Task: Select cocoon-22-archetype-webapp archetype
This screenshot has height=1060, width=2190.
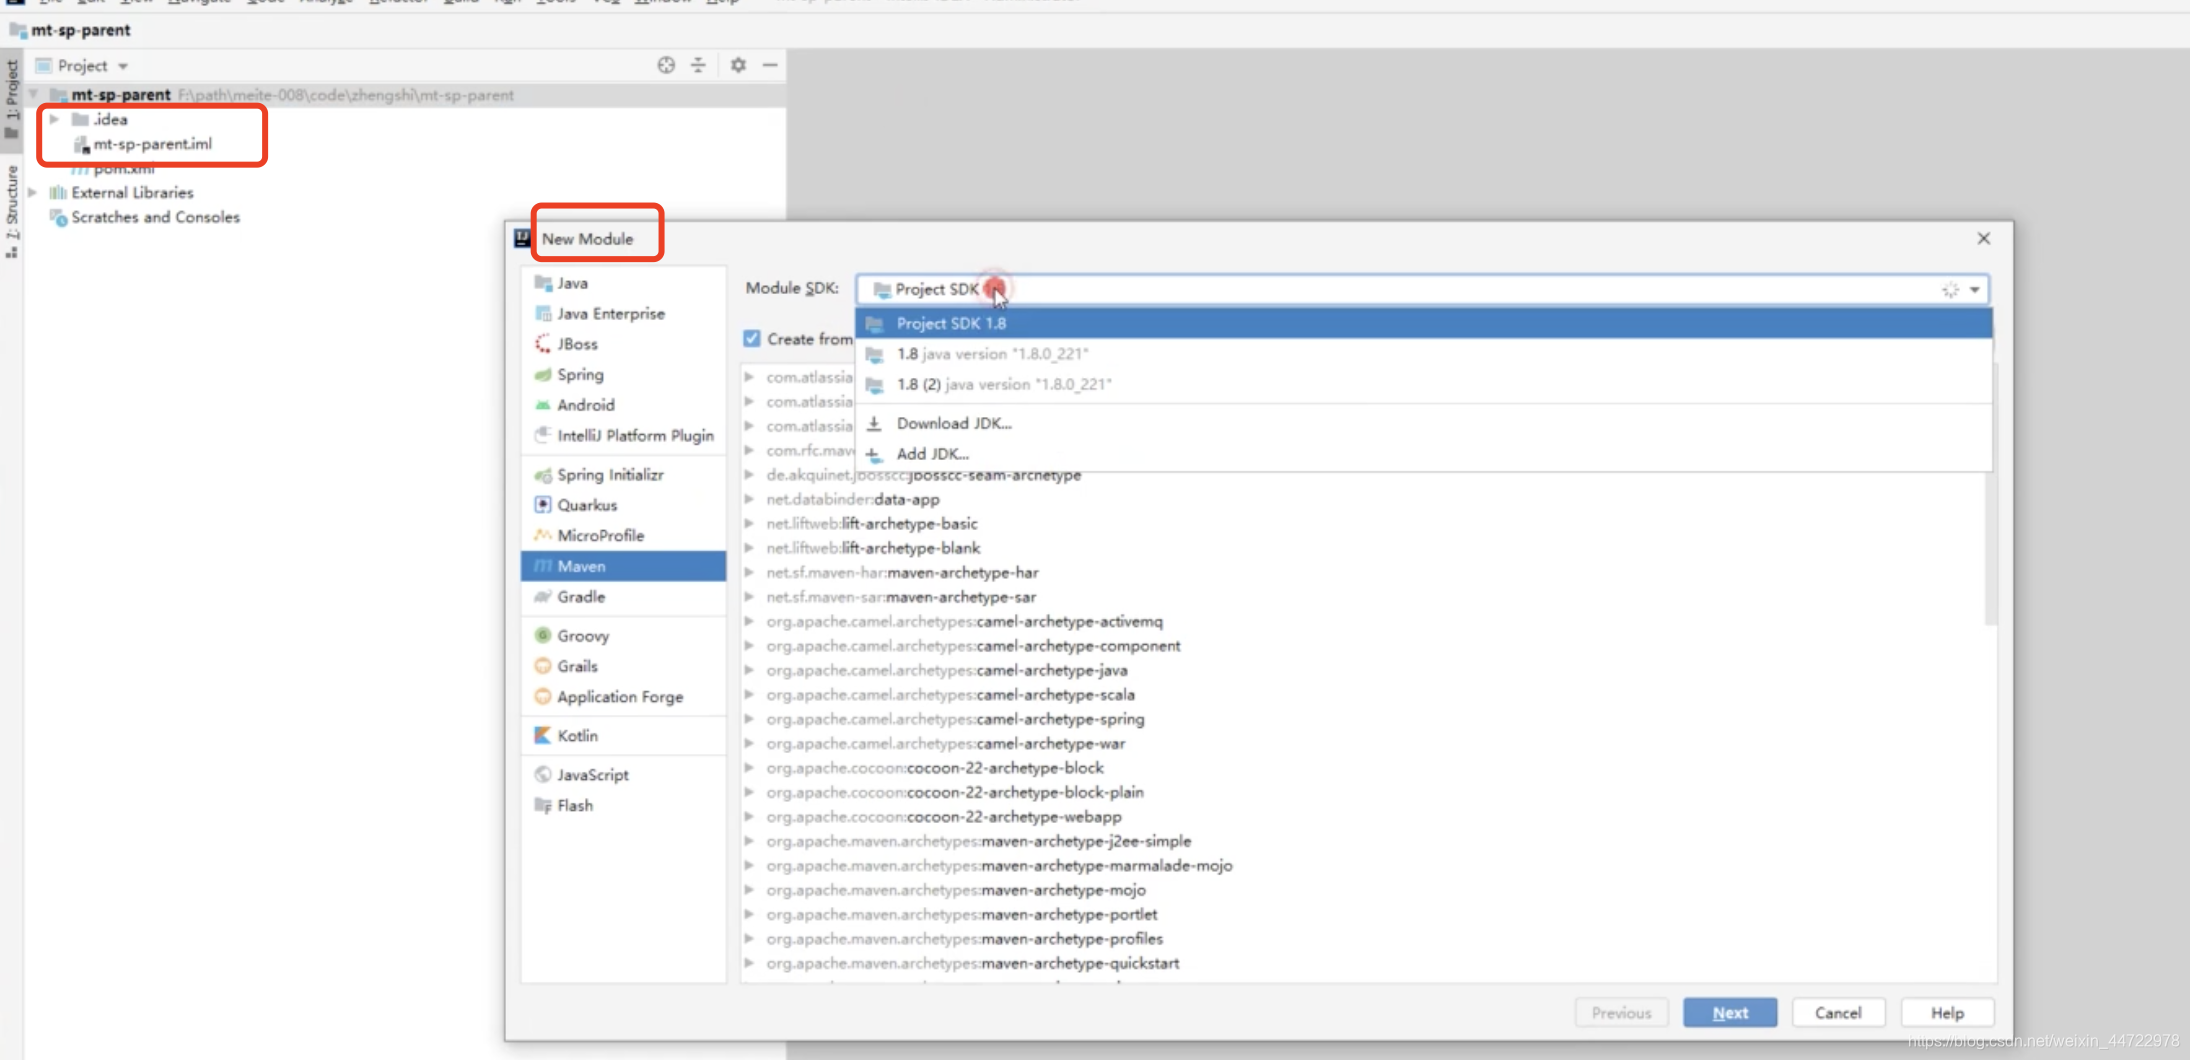Action: click(x=944, y=817)
